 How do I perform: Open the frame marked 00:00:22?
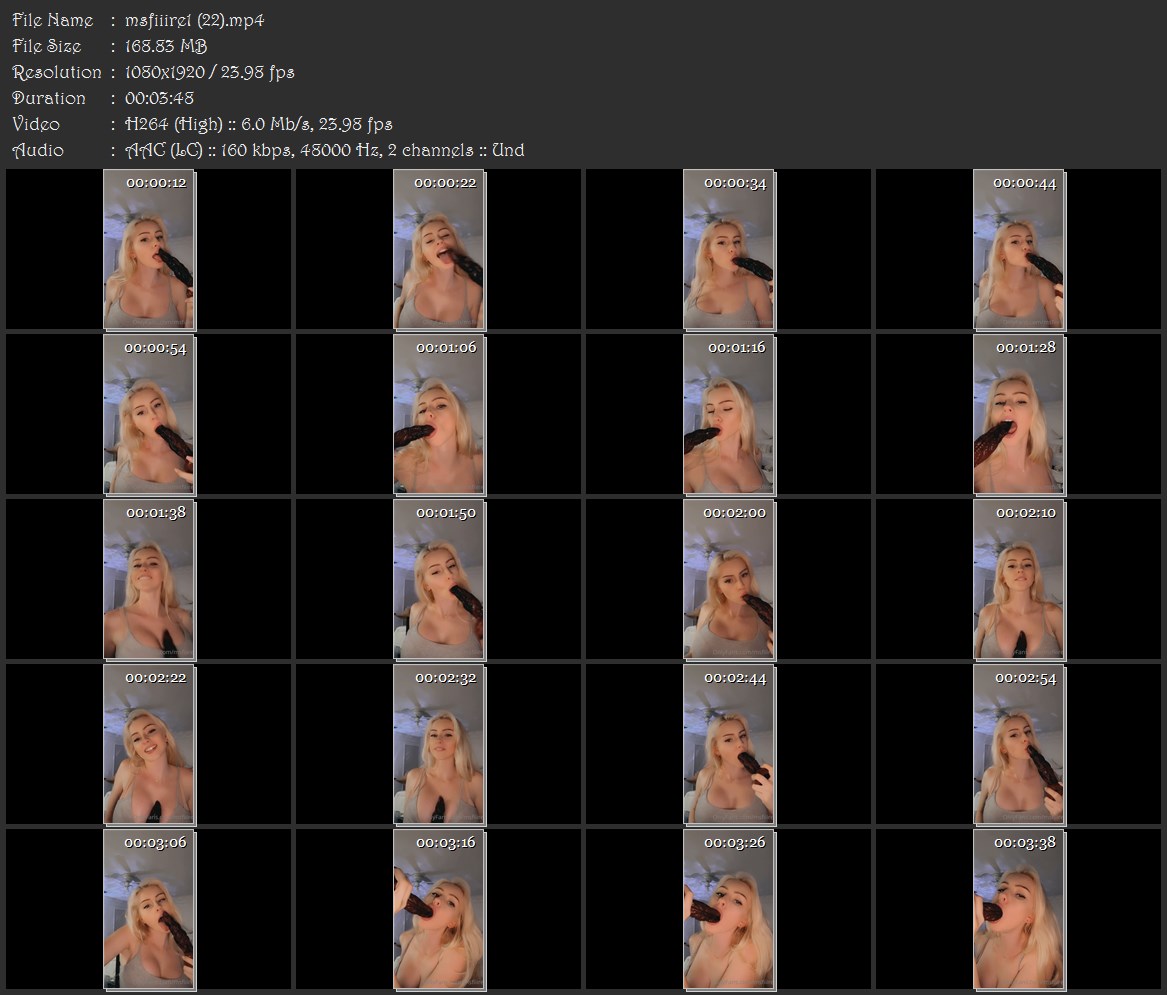click(439, 249)
